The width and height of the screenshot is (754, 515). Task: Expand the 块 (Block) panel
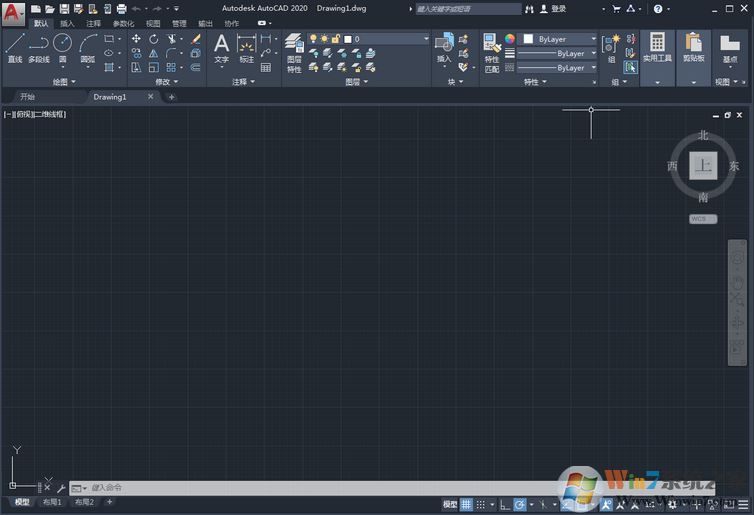pos(455,82)
